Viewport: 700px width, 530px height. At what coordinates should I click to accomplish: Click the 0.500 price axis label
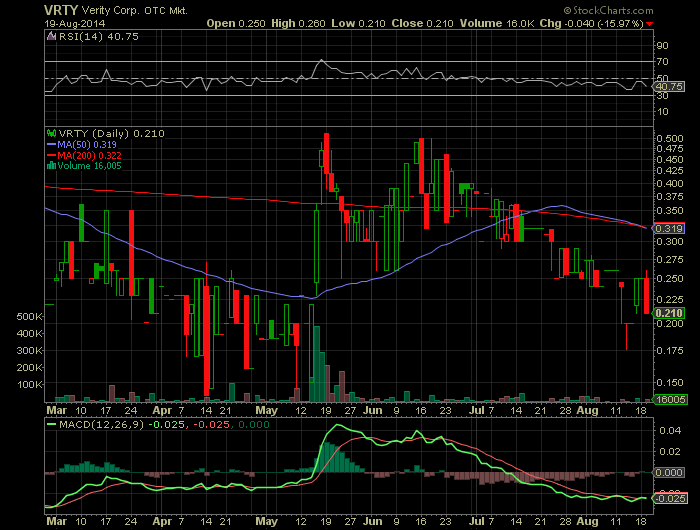click(670, 138)
